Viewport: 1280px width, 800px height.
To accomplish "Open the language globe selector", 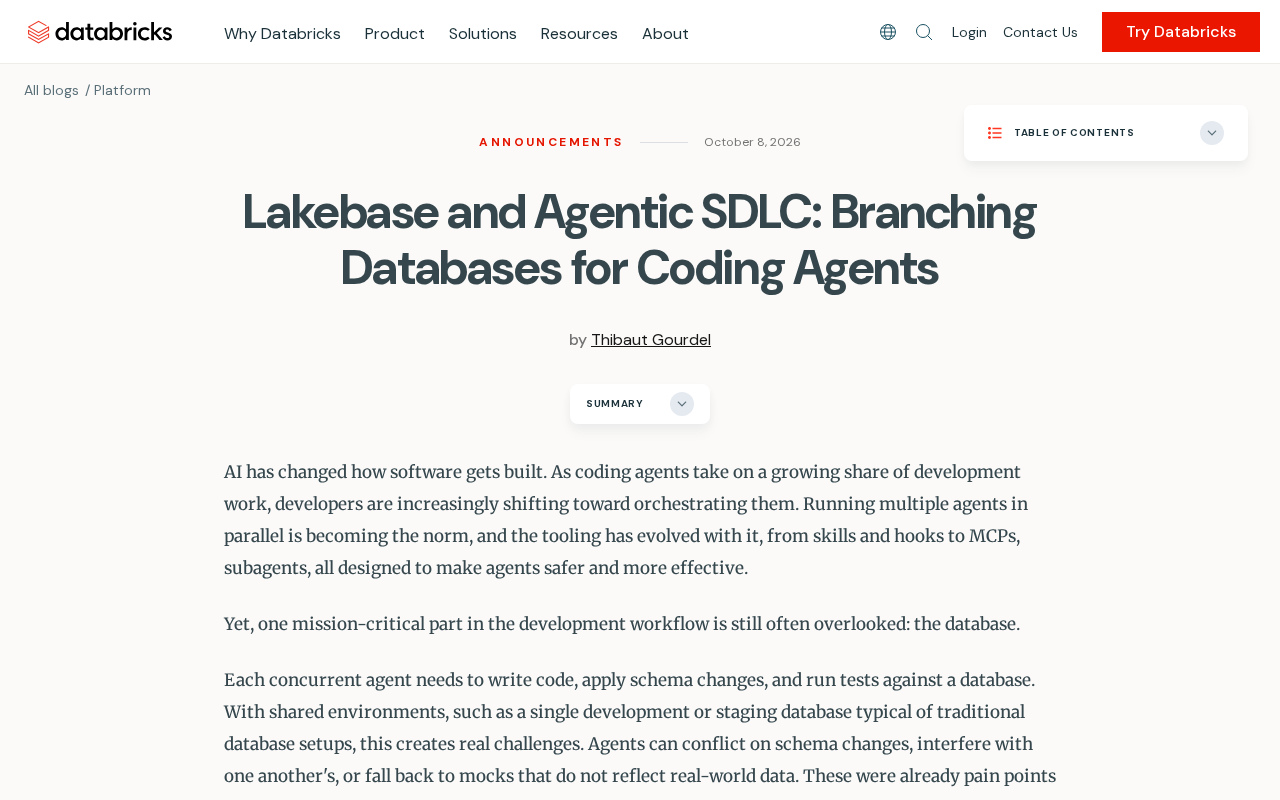I will 888,32.
